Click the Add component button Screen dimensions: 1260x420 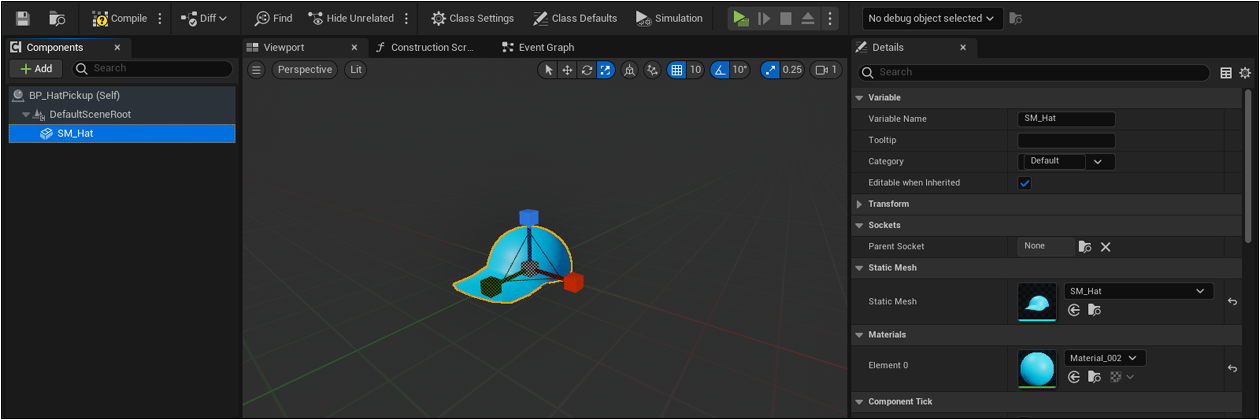(36, 69)
